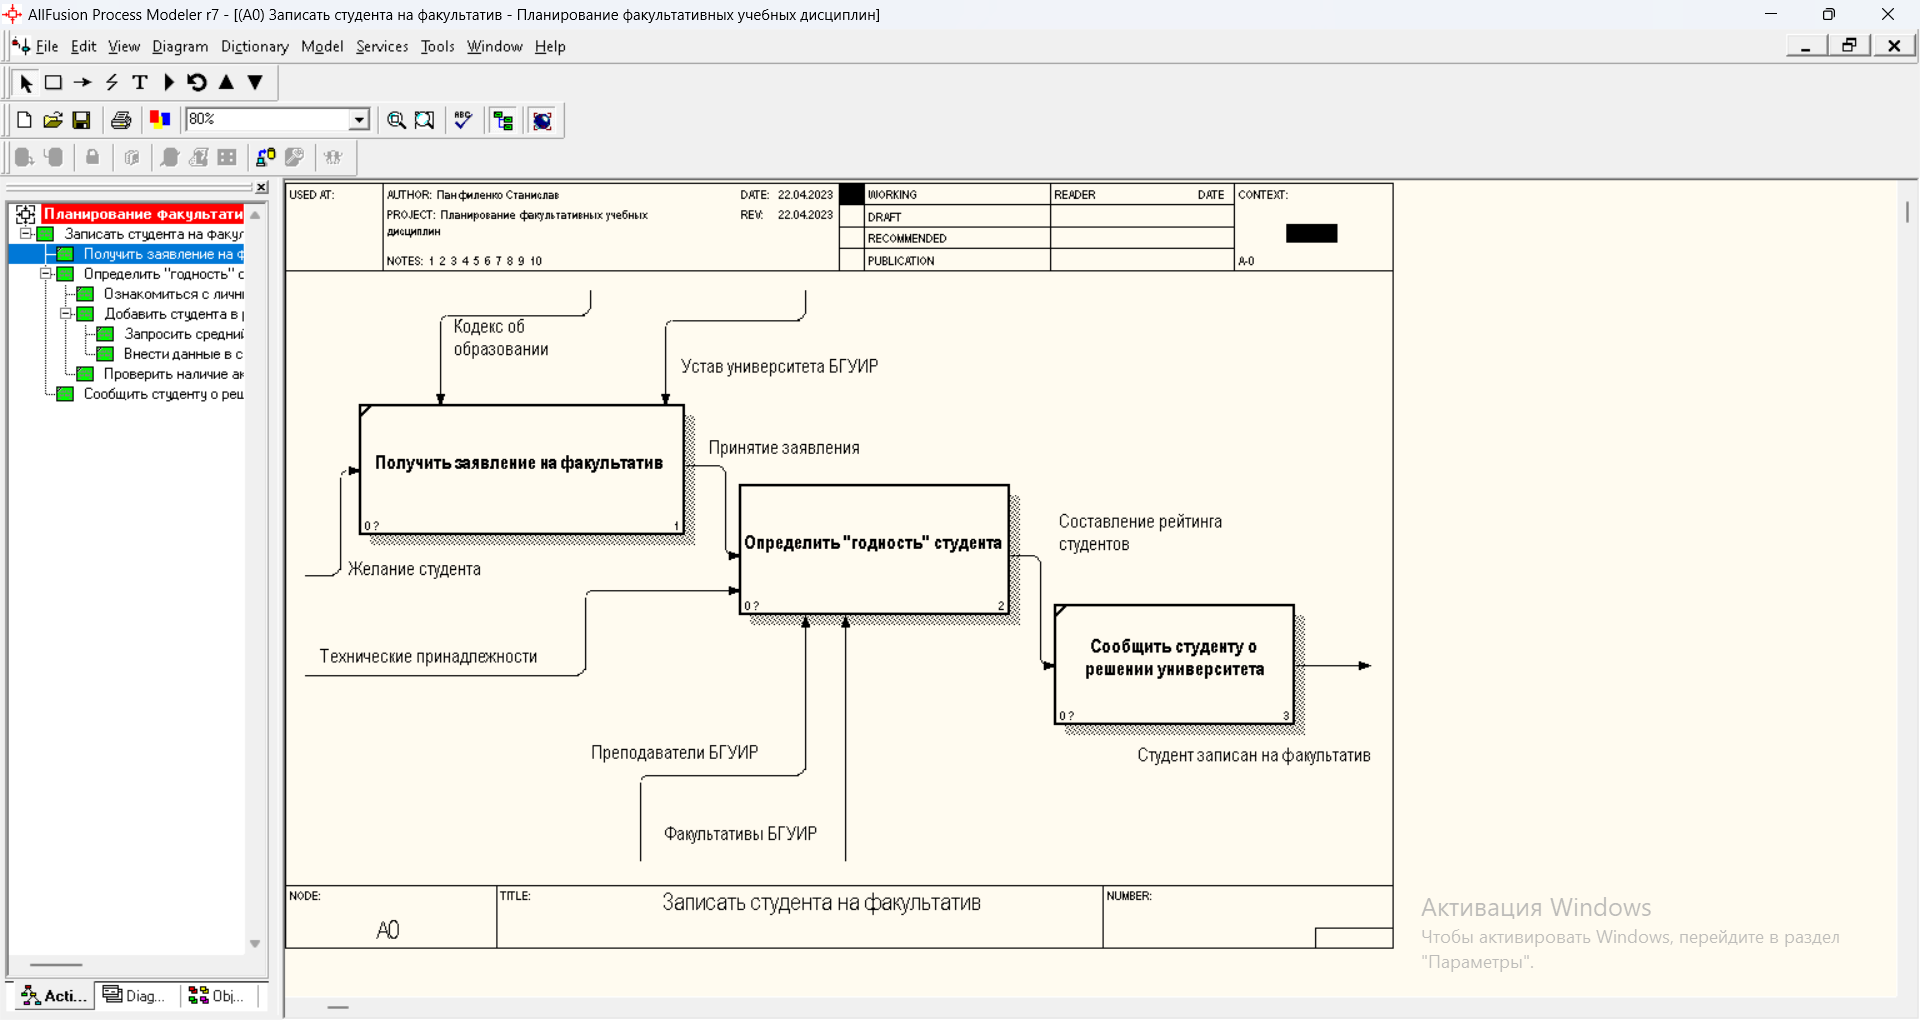1920x1020 pixels.
Task: Open the Report Builder color icon
Action: (160, 120)
